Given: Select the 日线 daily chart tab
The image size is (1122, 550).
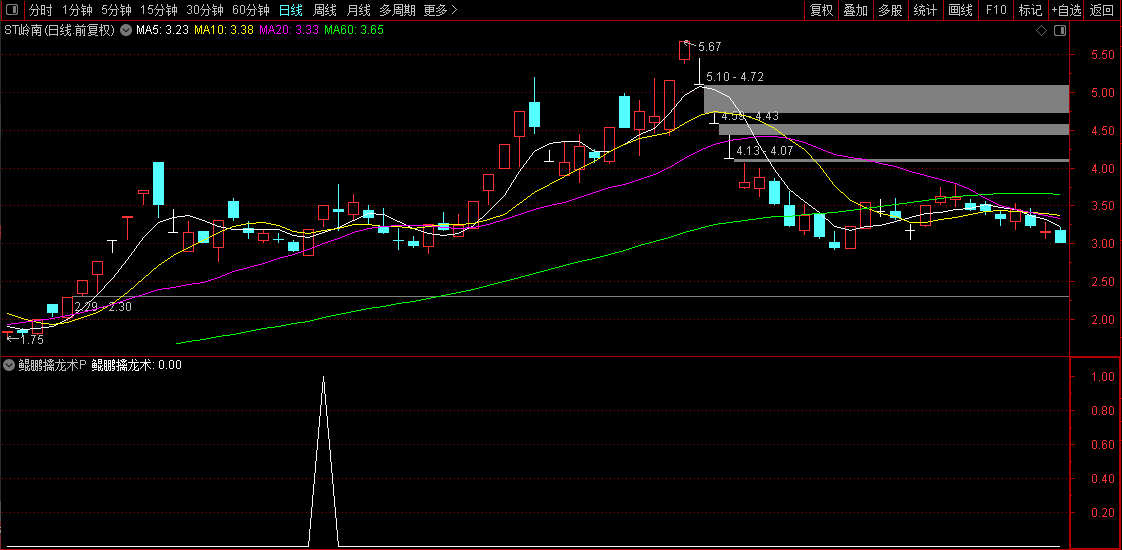Looking at the screenshot, I should [x=290, y=10].
